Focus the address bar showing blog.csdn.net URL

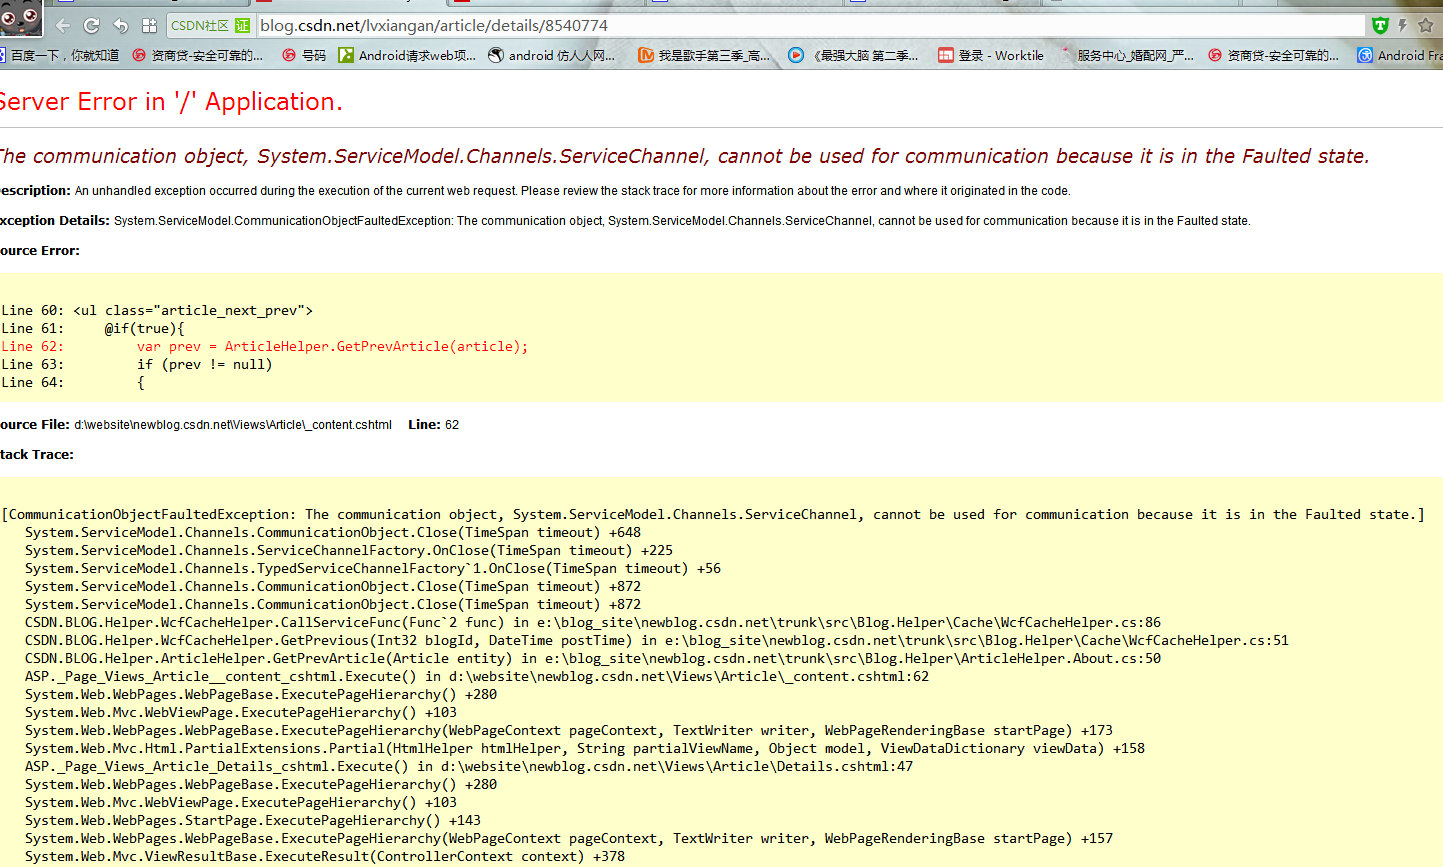[x=810, y=25]
